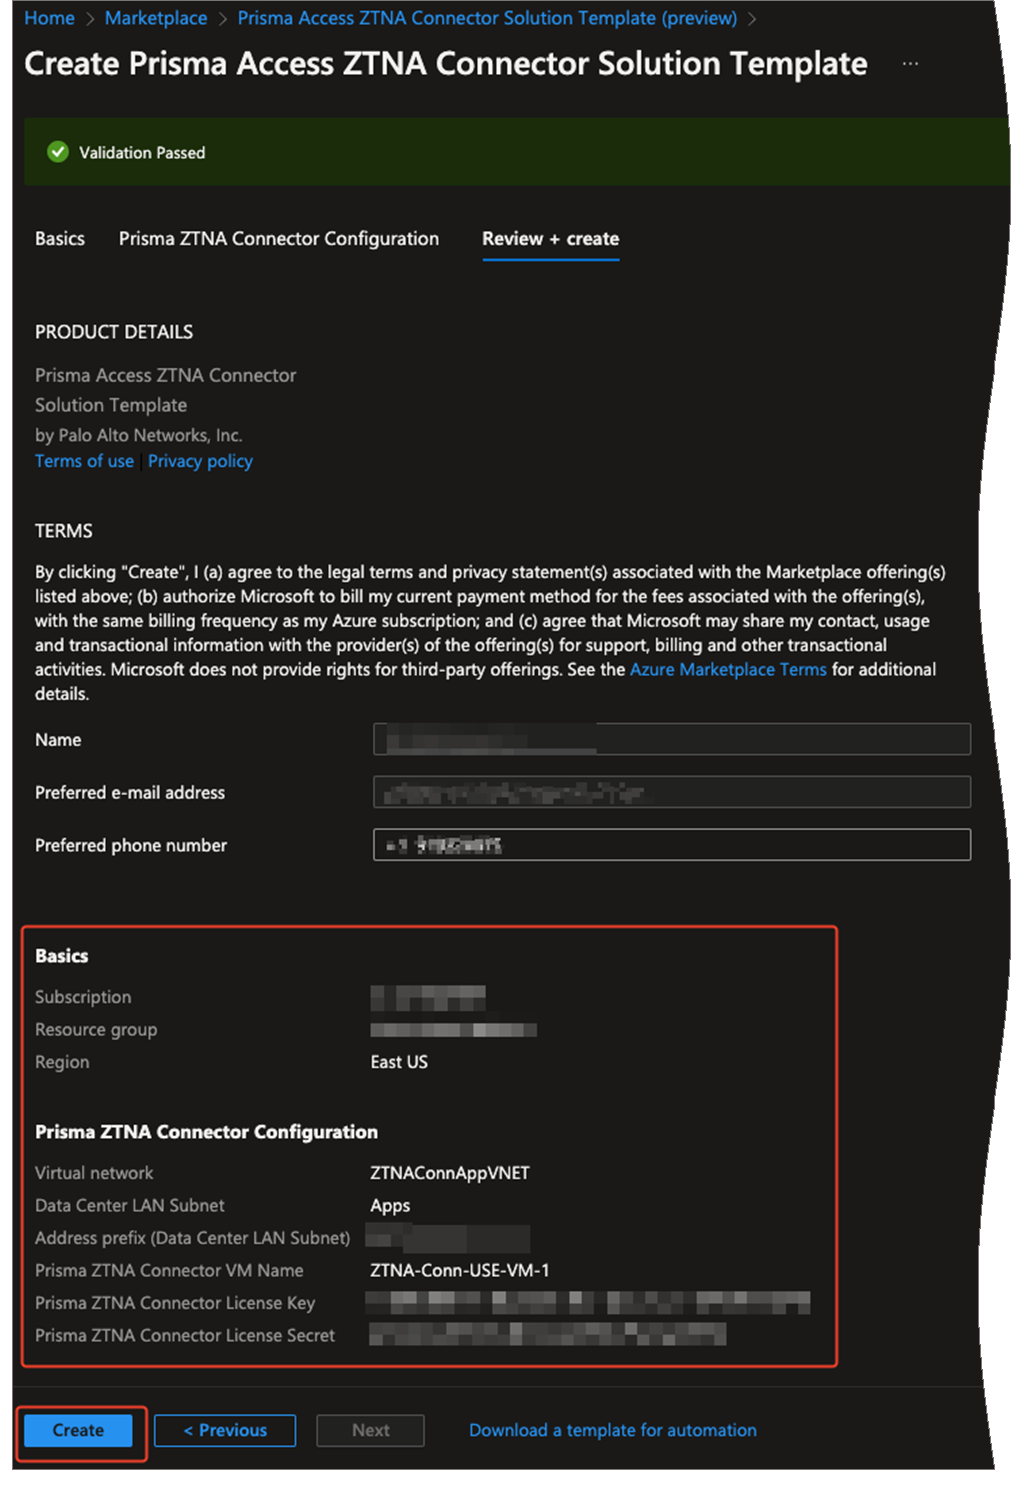
Task: Click the Resource group label
Action: [x=96, y=1030]
